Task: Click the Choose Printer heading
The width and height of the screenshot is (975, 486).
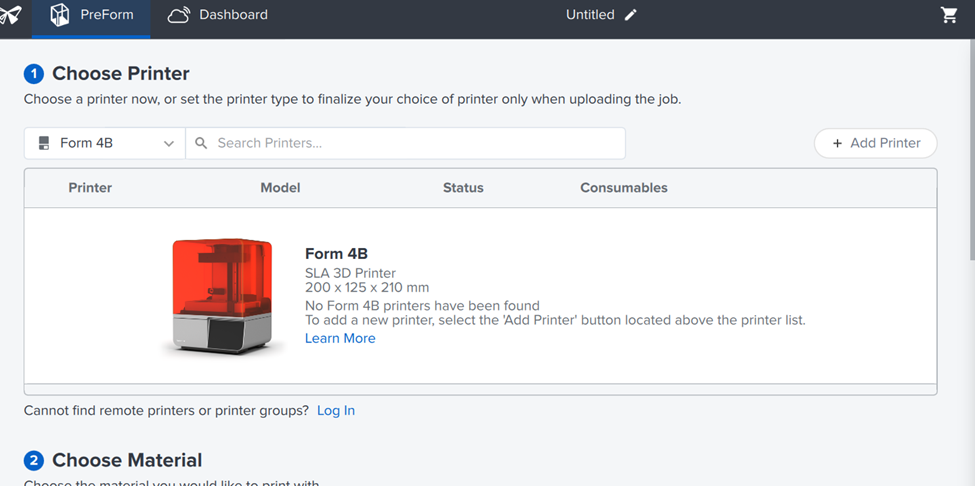Action: (x=121, y=73)
